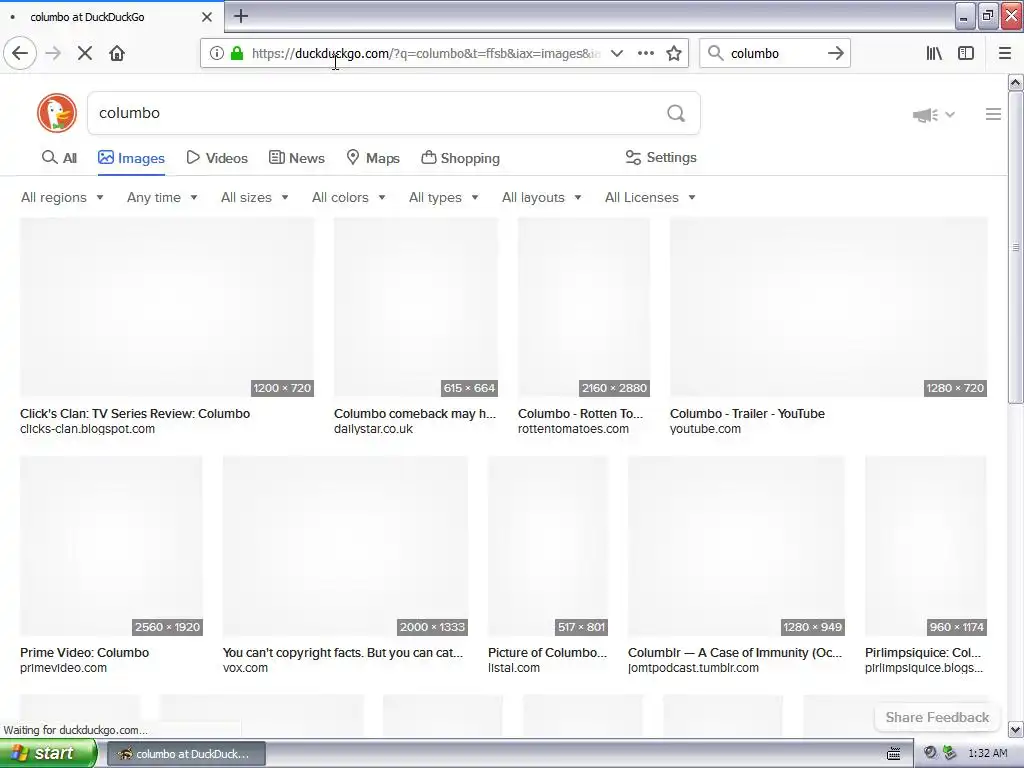
Task: Go back to the previous page
Action: click(x=20, y=53)
